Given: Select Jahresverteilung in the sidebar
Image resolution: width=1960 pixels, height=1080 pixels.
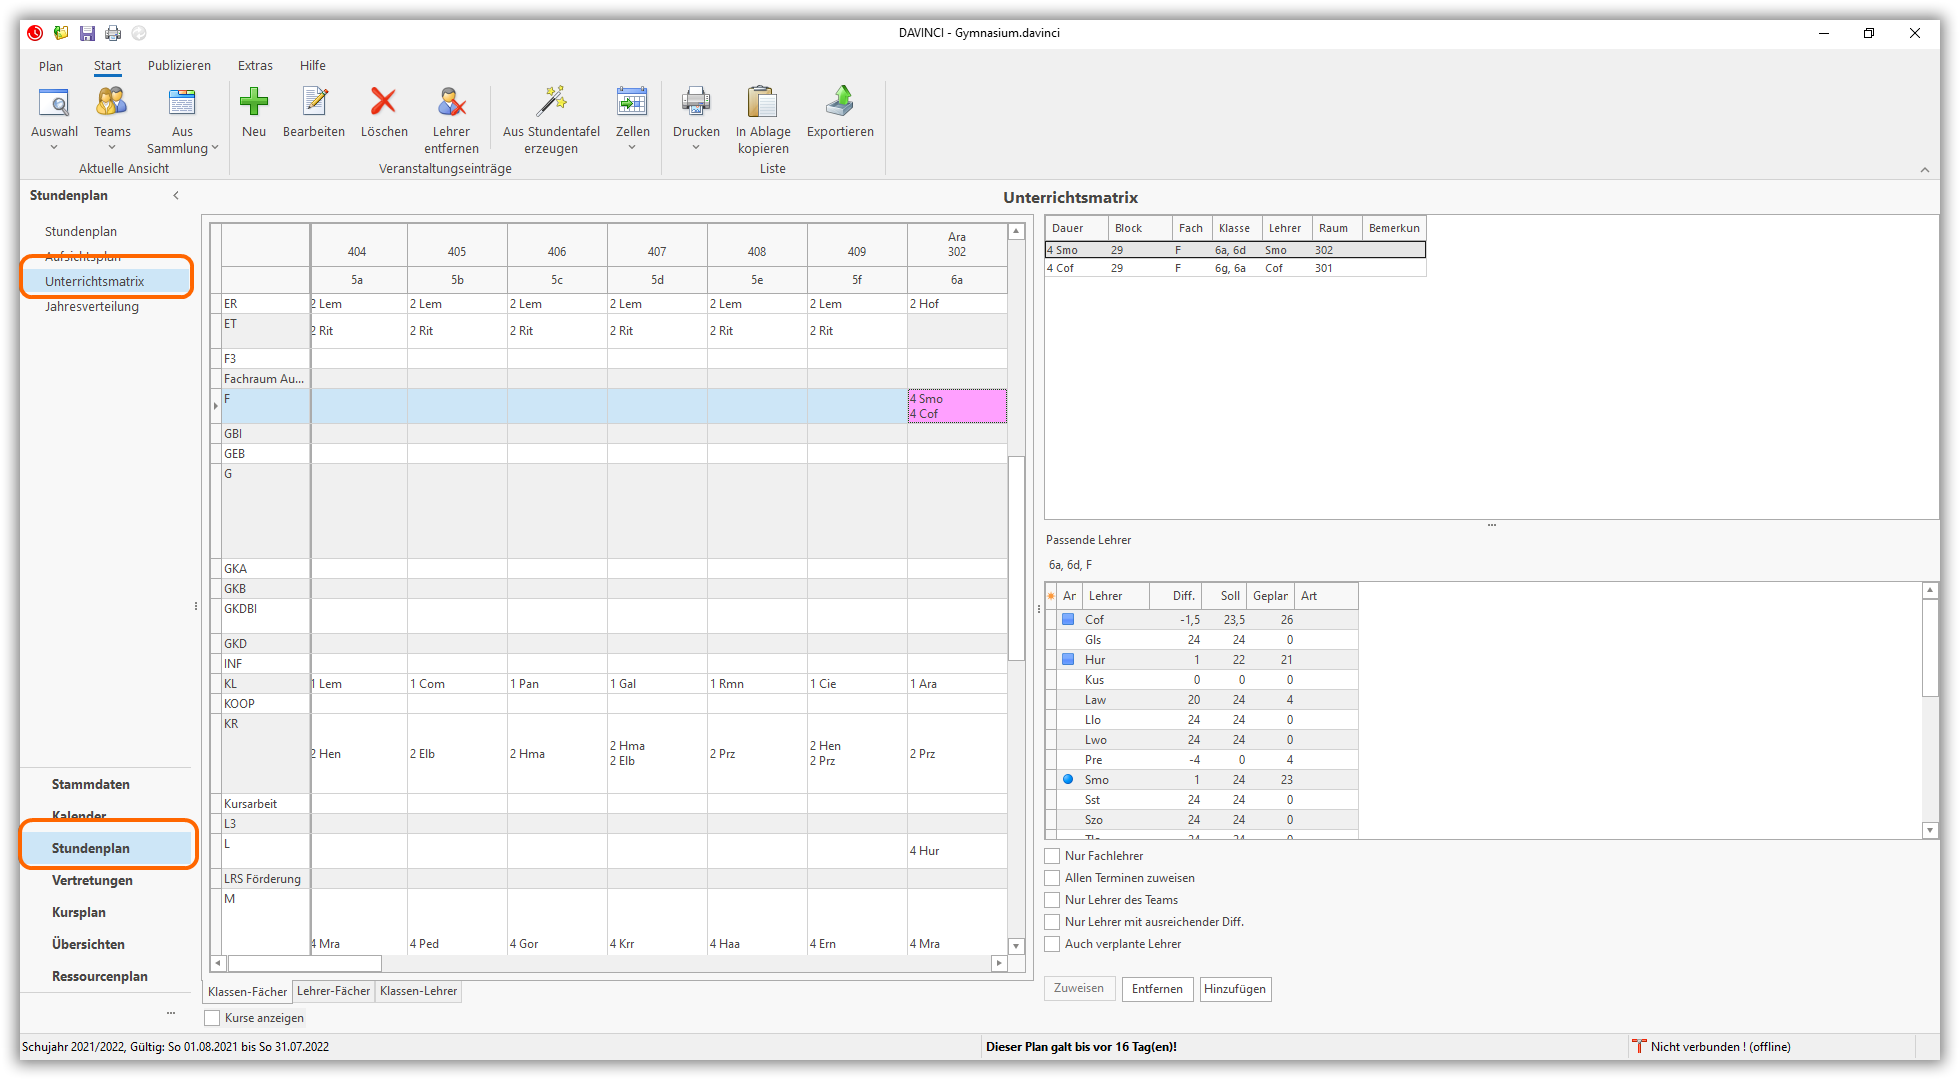Looking at the screenshot, I should 92,307.
